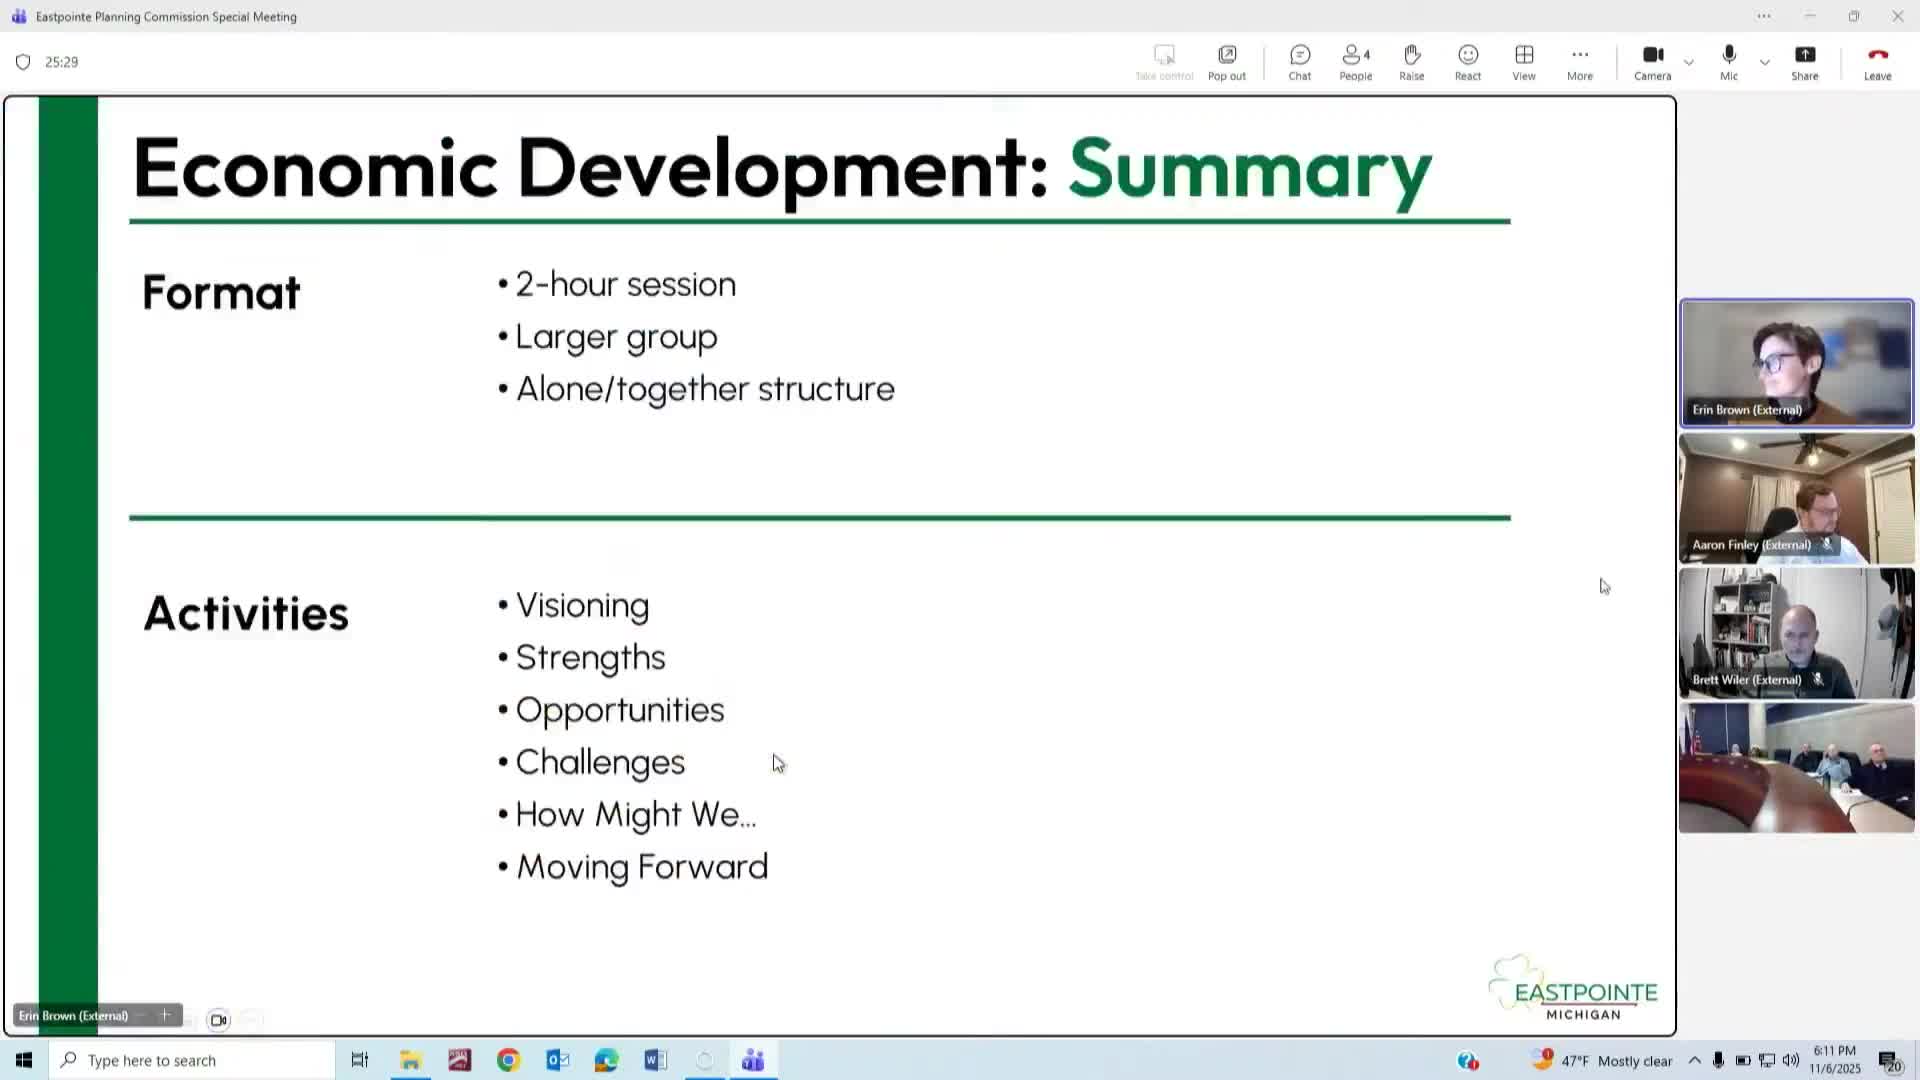
Task: Click the muted mic indicator on Aaron Finley's tile
Action: pyautogui.click(x=1828, y=545)
